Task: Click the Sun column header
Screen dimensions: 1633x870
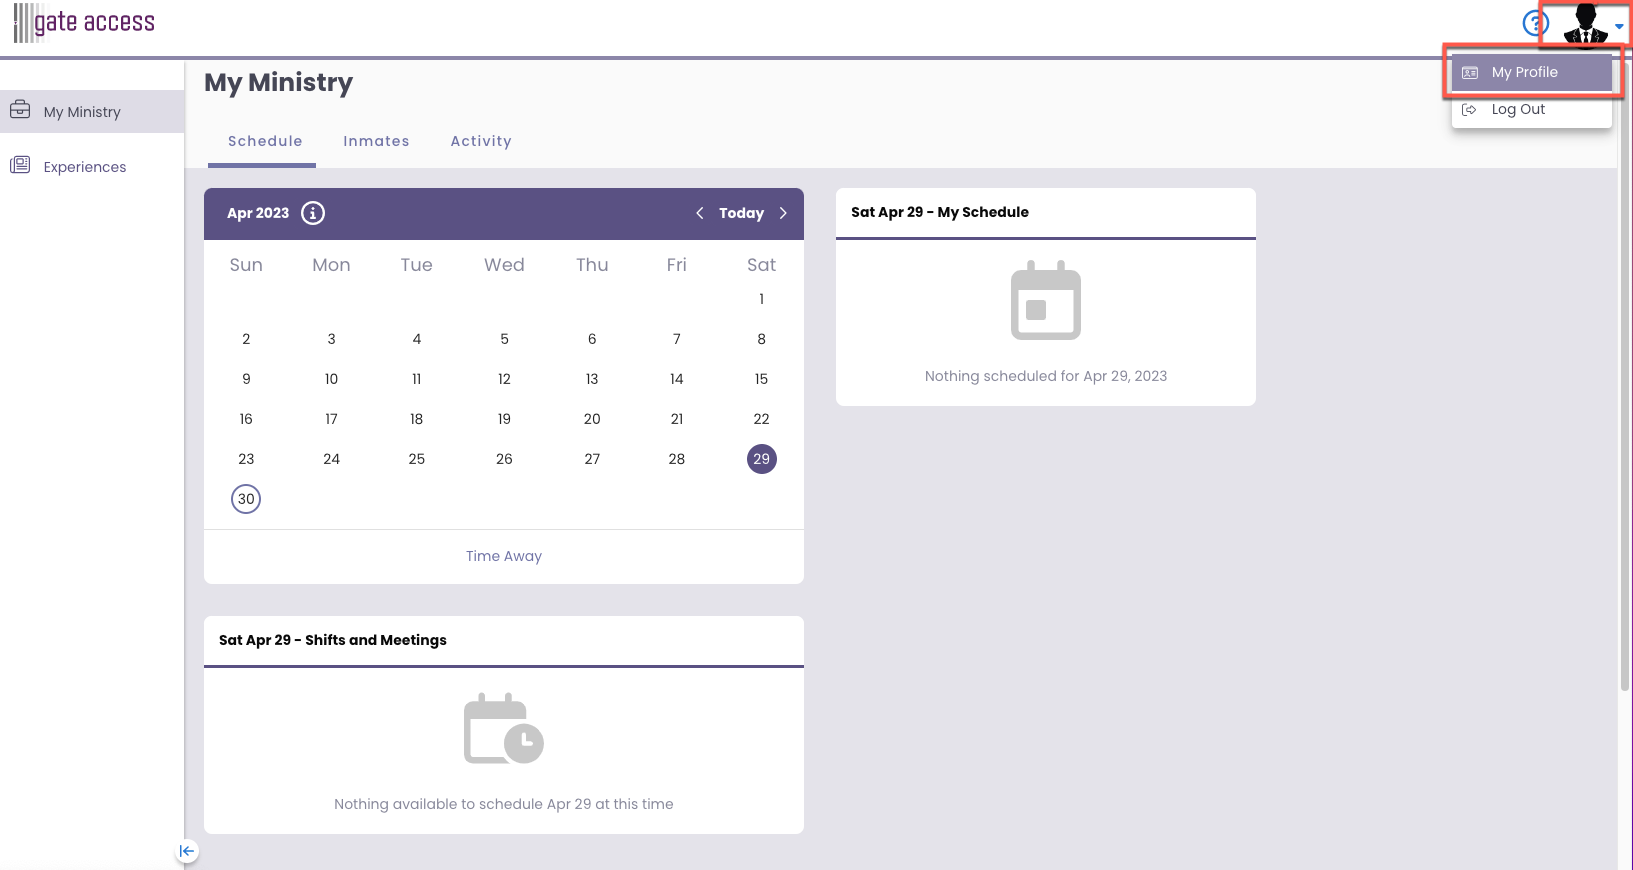Action: pyautogui.click(x=246, y=265)
